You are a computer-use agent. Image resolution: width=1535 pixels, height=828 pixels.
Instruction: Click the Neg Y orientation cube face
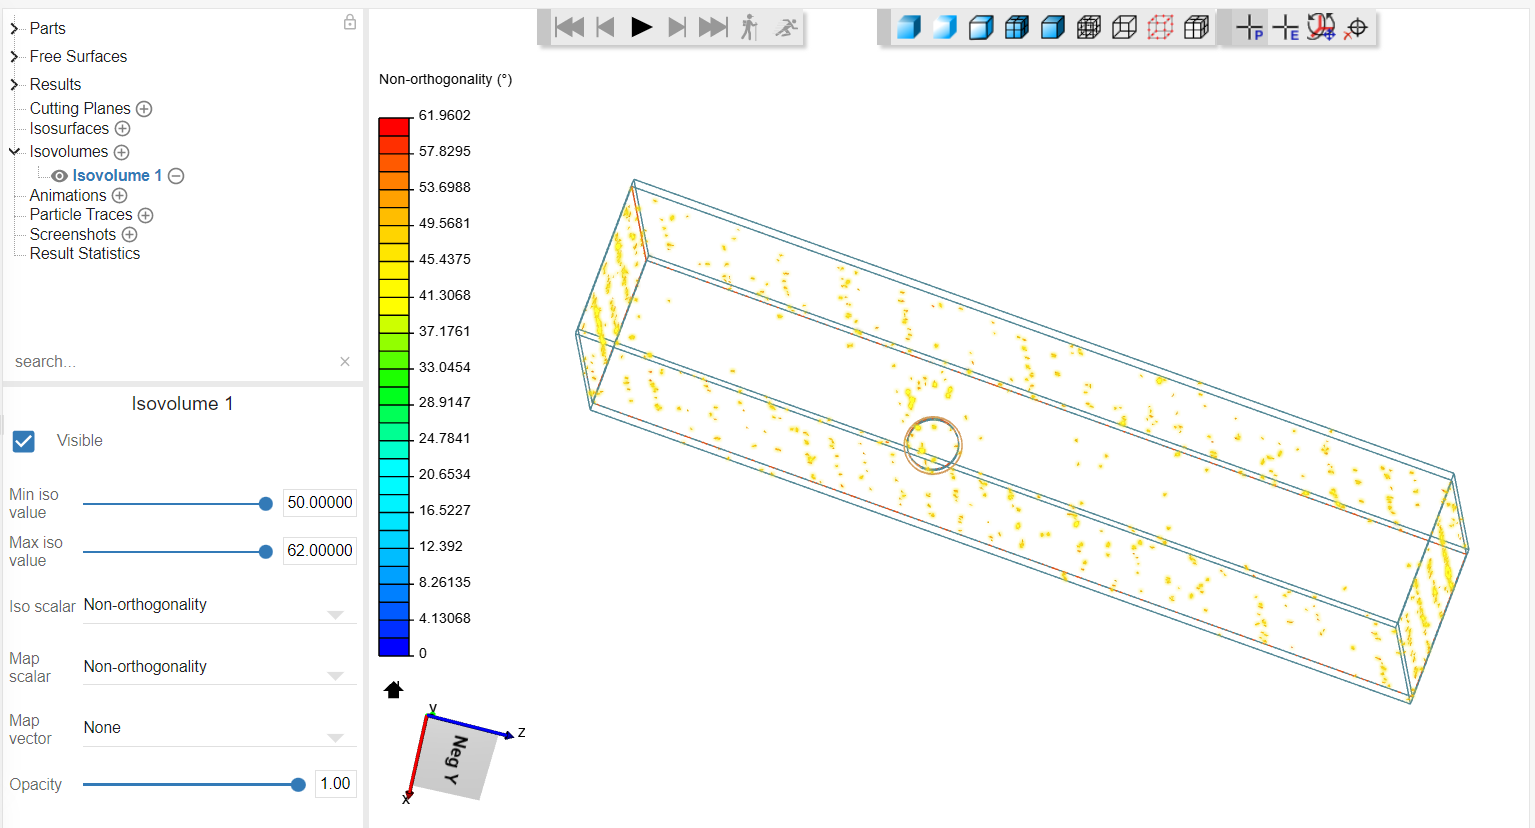tap(455, 761)
